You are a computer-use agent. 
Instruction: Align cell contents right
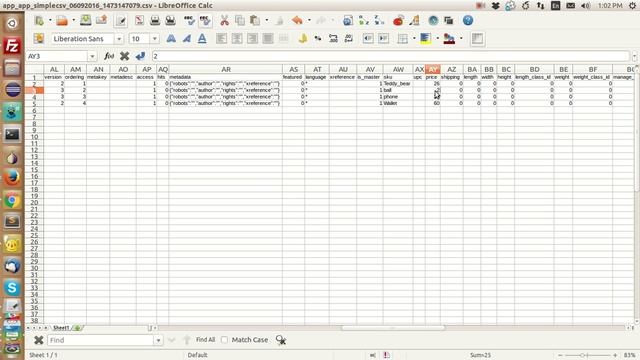pos(252,39)
